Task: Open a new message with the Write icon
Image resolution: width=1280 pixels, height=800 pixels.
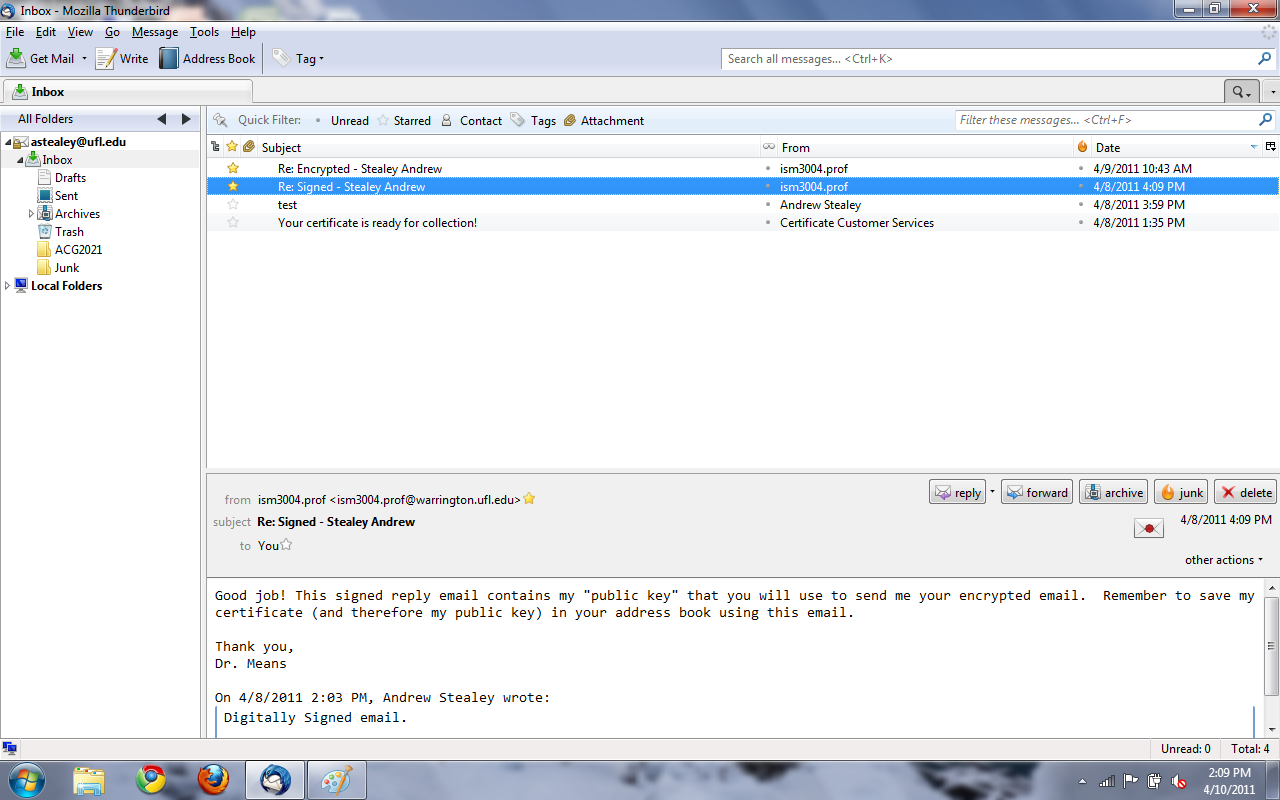Action: pyautogui.click(x=104, y=58)
